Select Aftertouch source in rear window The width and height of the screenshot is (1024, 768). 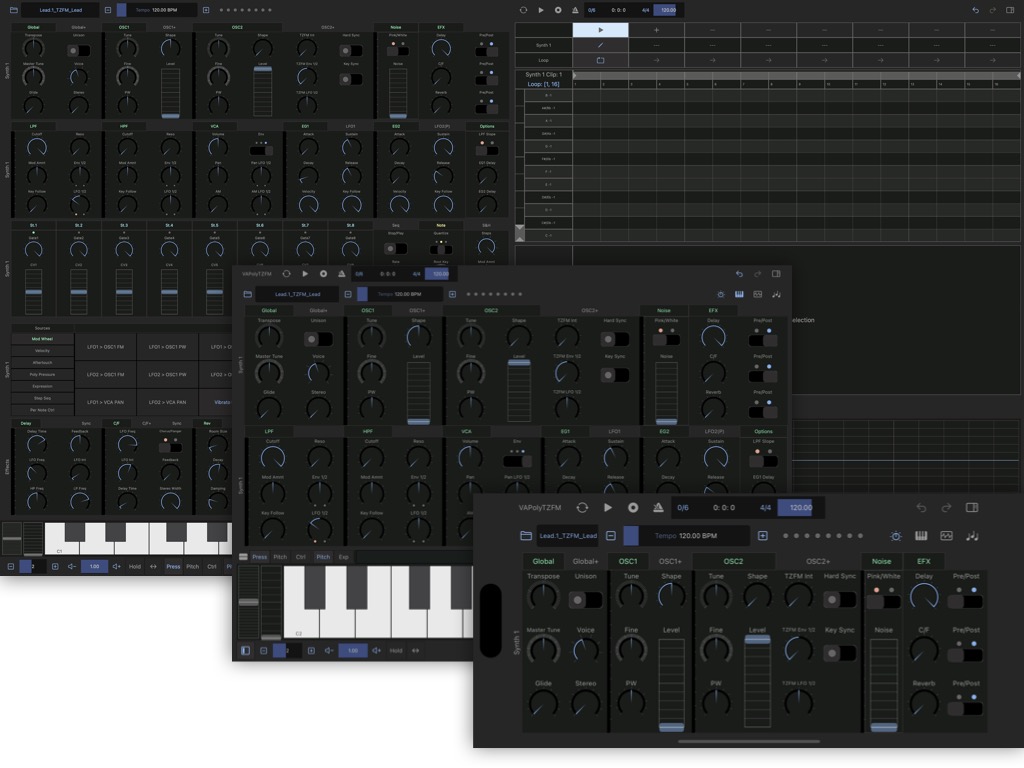click(x=42, y=362)
